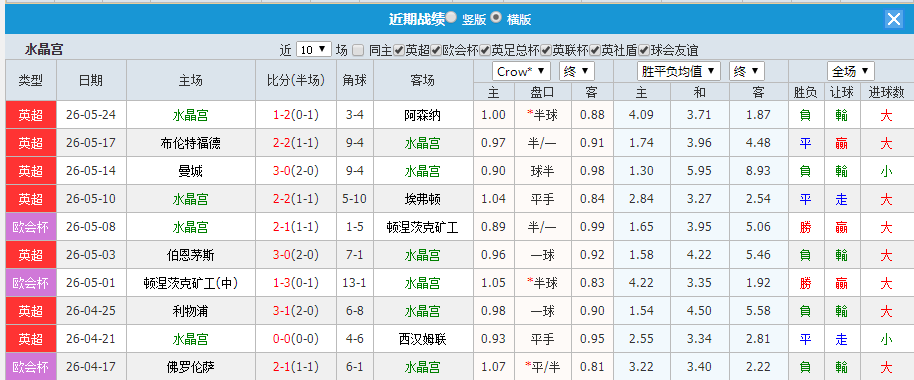Click score 3-0(2-0) in the 曼城 row
Viewport: 914px width, 380px height.
296,171
